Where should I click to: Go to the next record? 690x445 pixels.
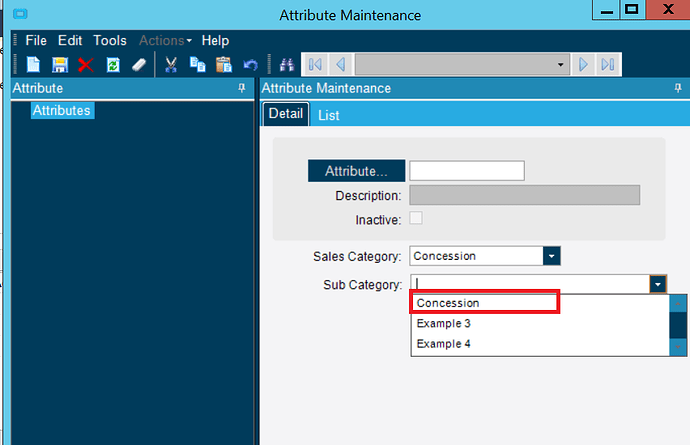click(x=583, y=65)
